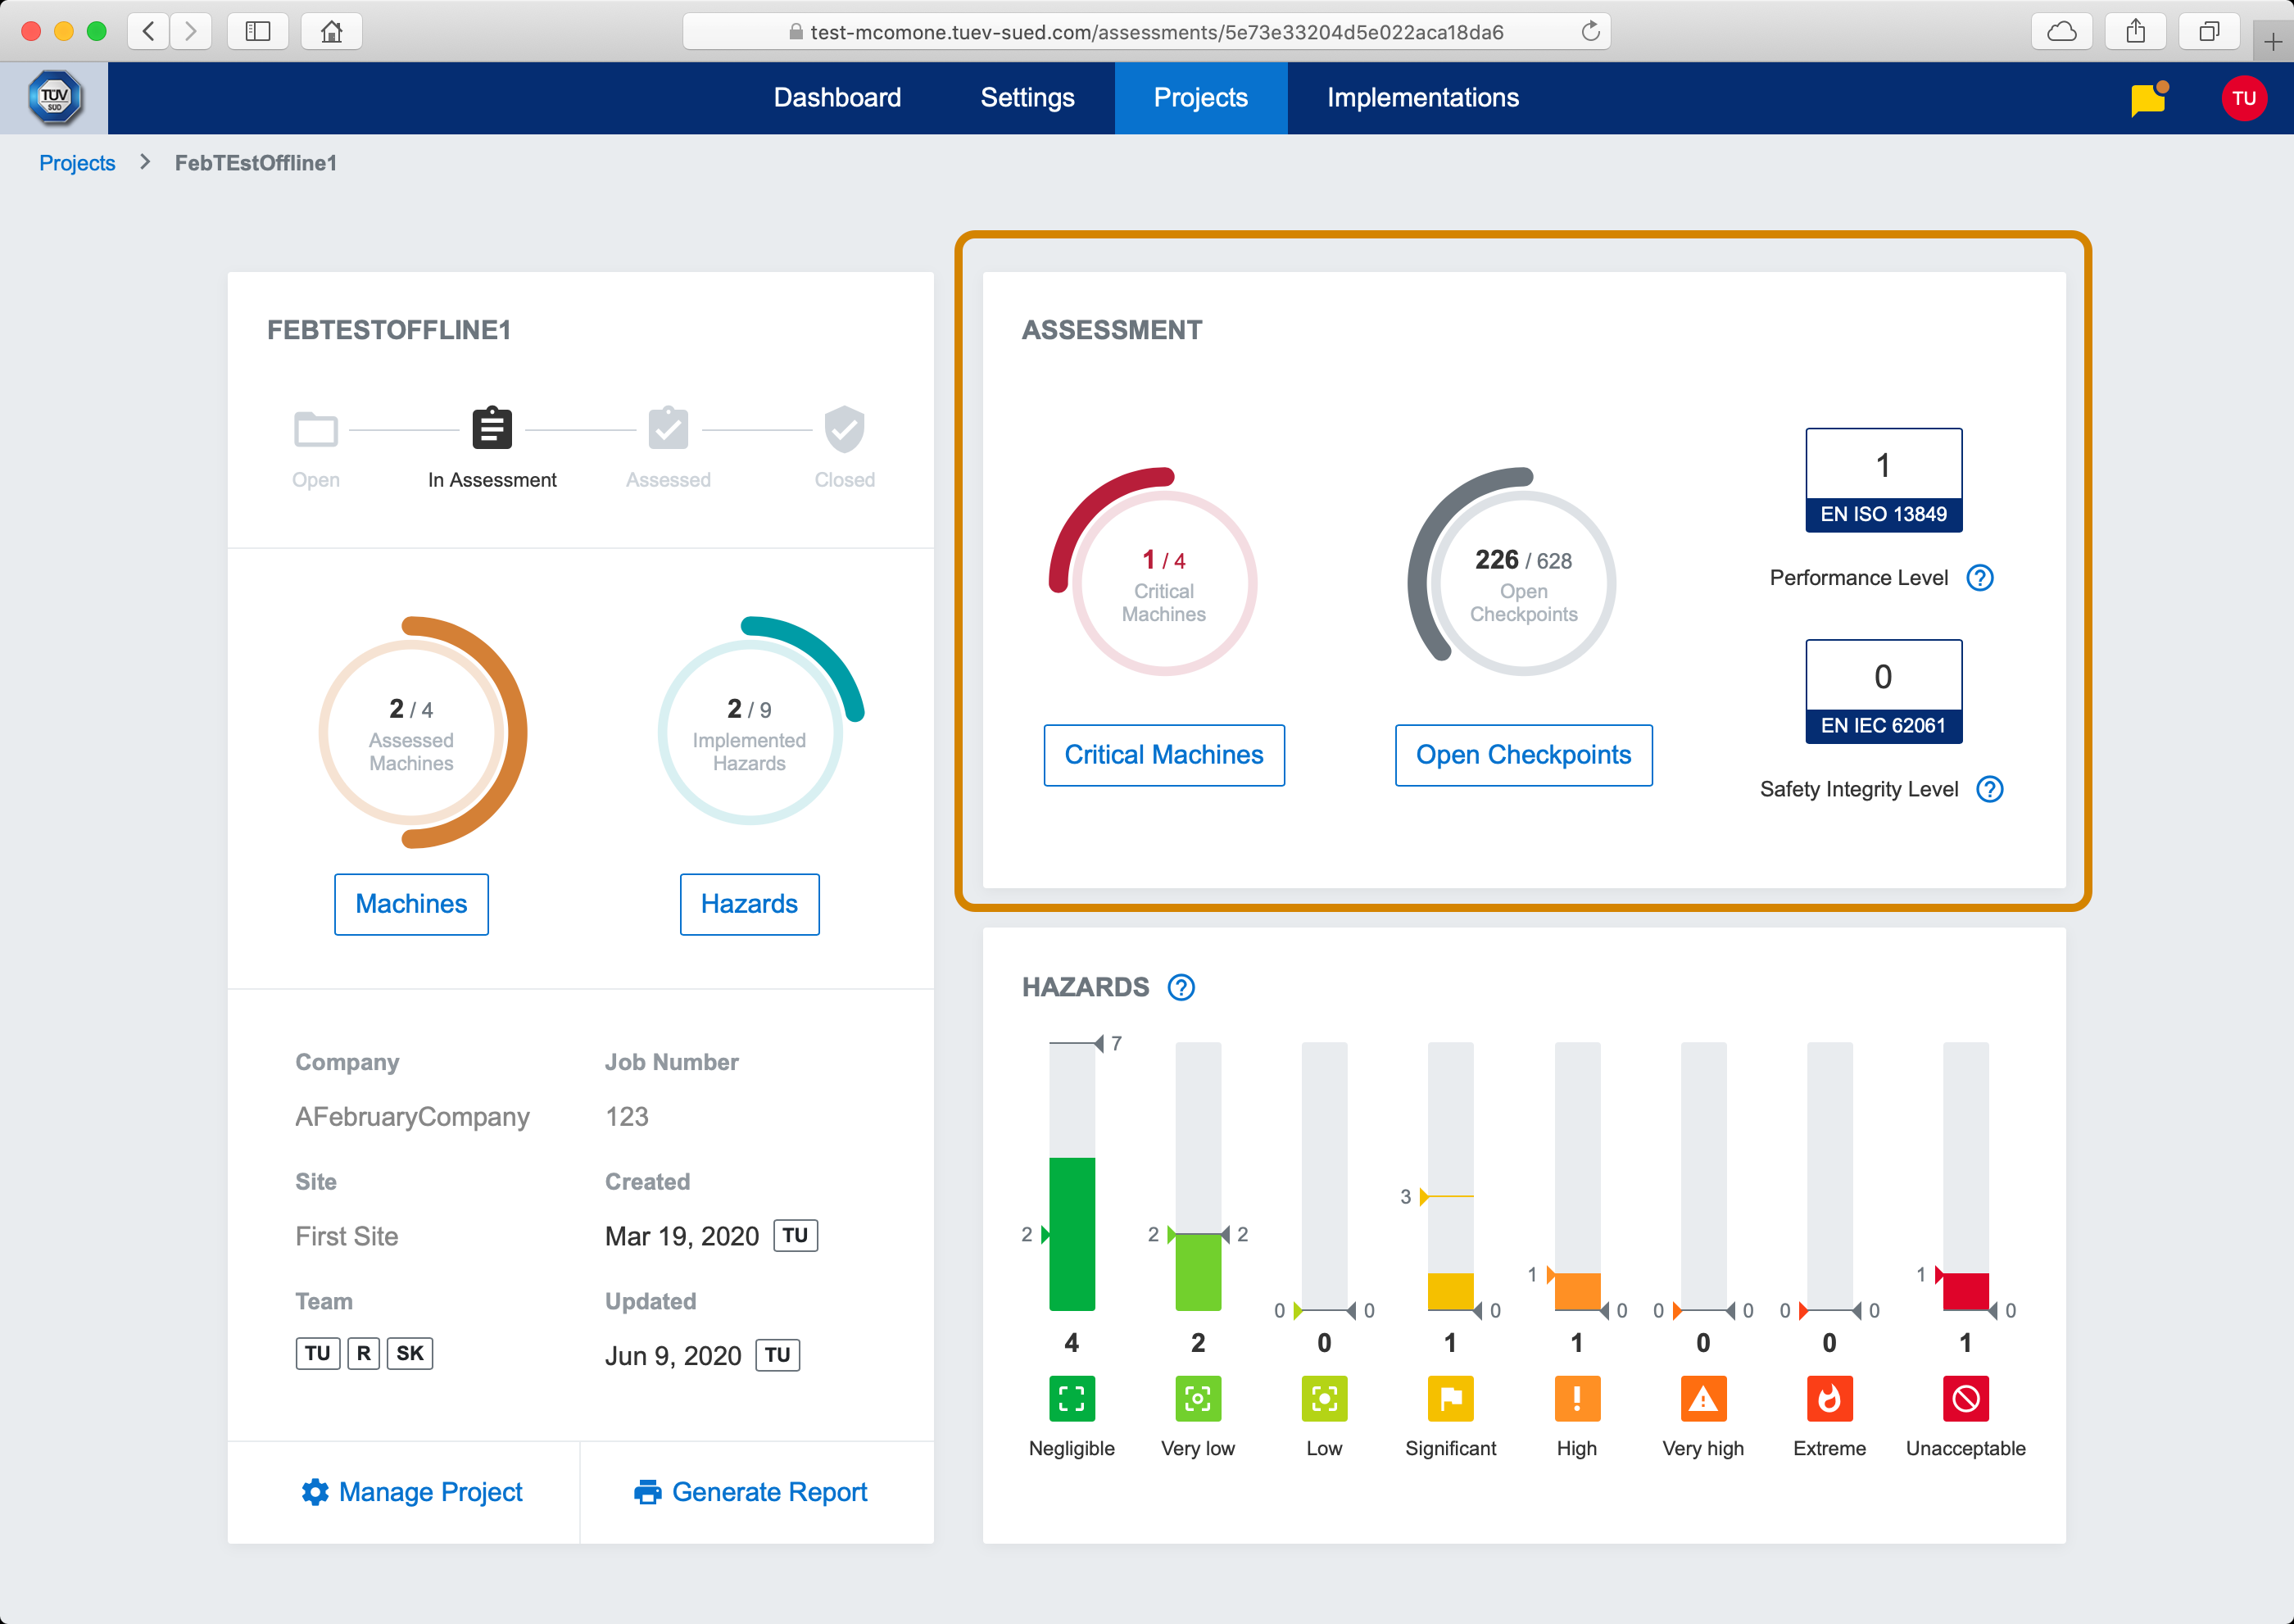Image resolution: width=2294 pixels, height=1624 pixels.
Task: Click the Assessed Machines progress ring
Action: tap(411, 734)
